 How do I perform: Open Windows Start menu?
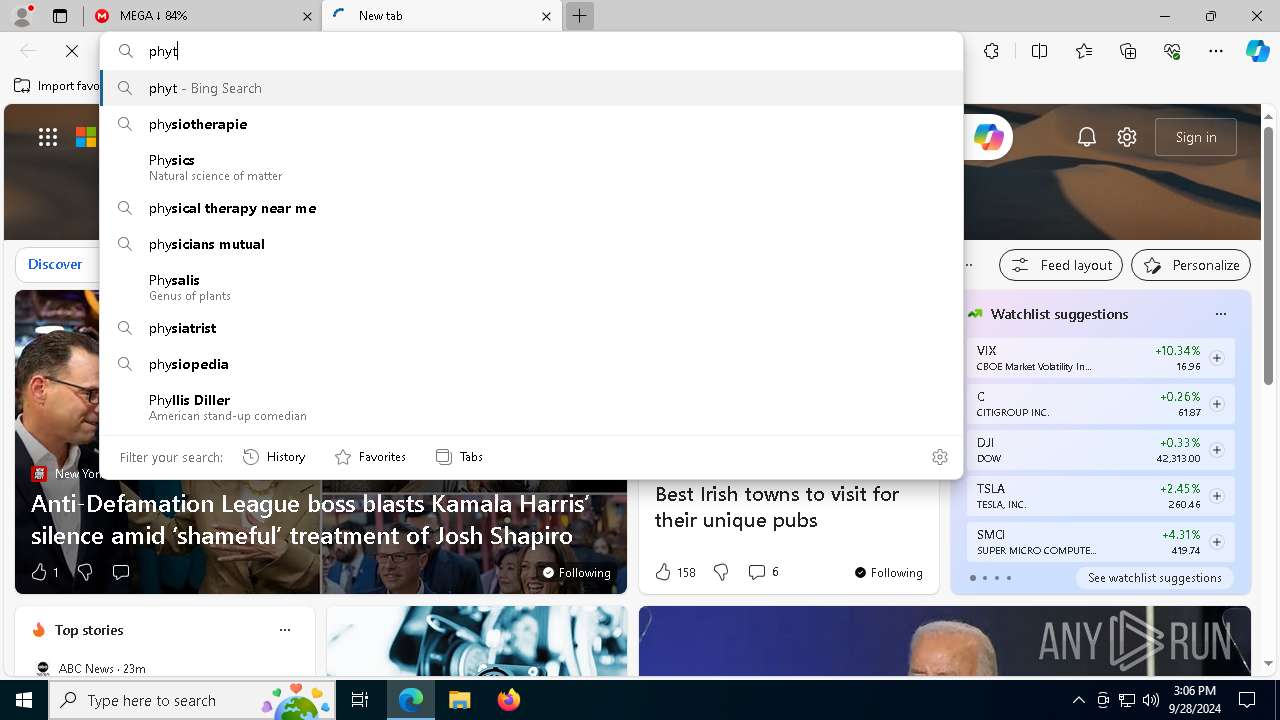pyautogui.click(x=24, y=700)
